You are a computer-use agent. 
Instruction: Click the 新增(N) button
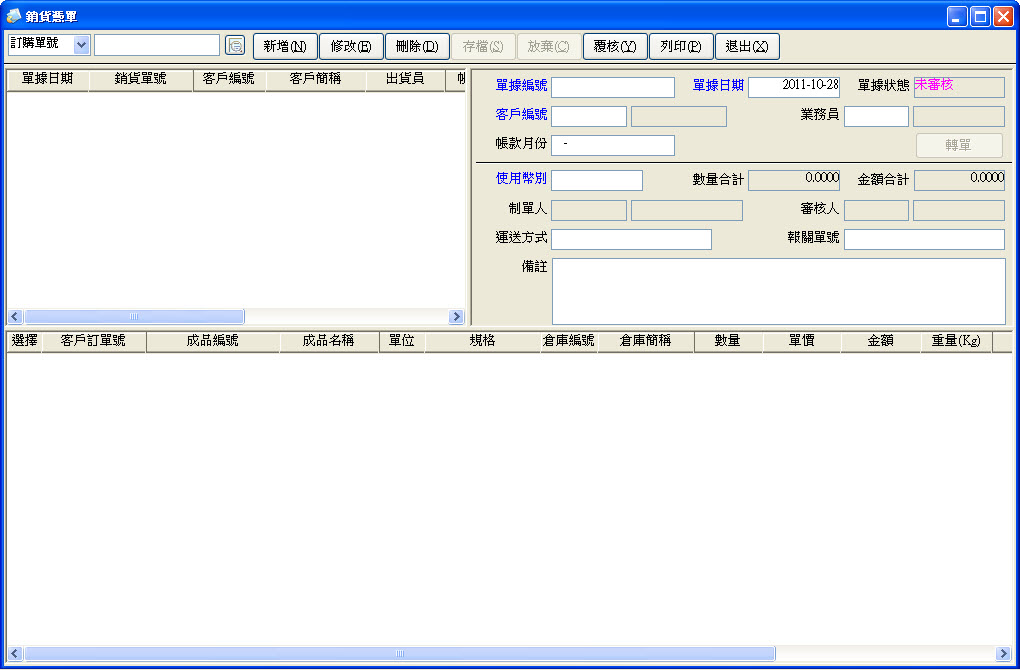285,46
